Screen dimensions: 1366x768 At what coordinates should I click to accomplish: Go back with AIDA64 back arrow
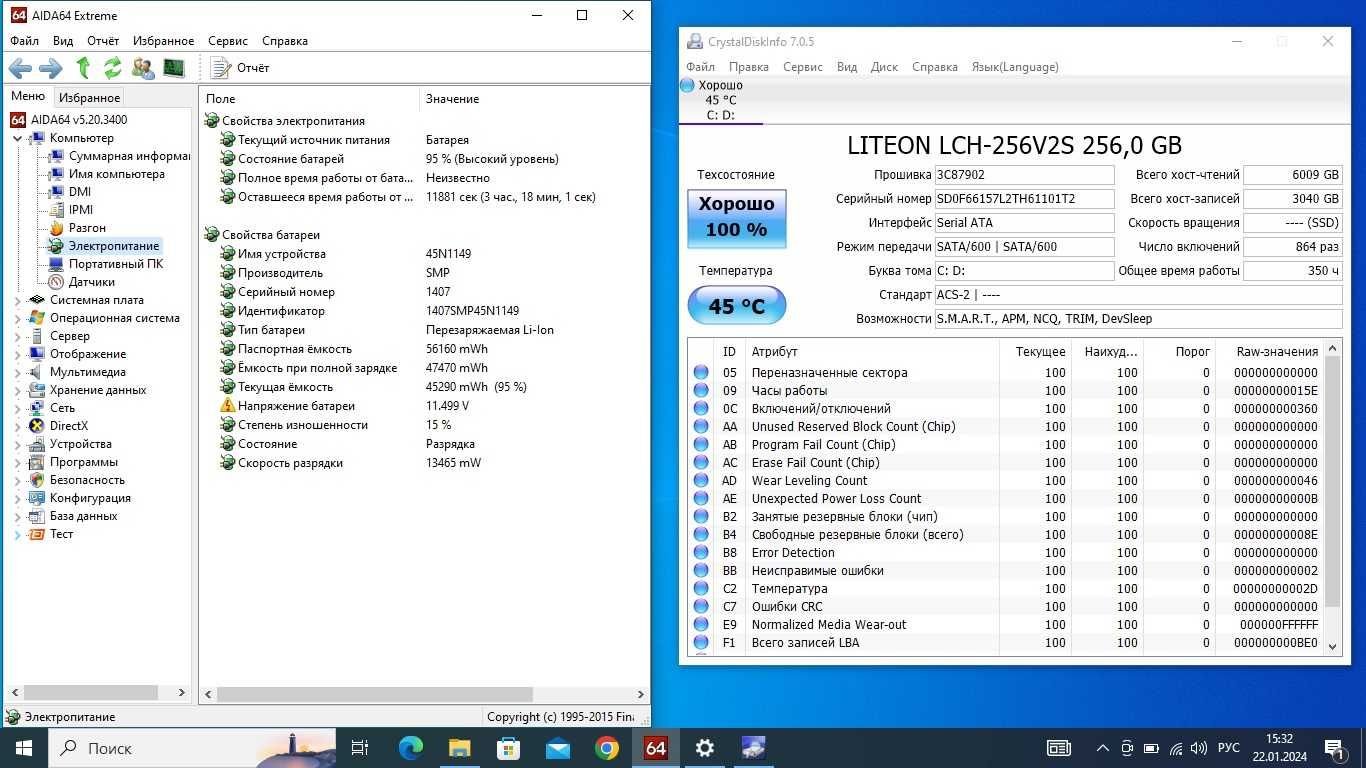point(21,68)
